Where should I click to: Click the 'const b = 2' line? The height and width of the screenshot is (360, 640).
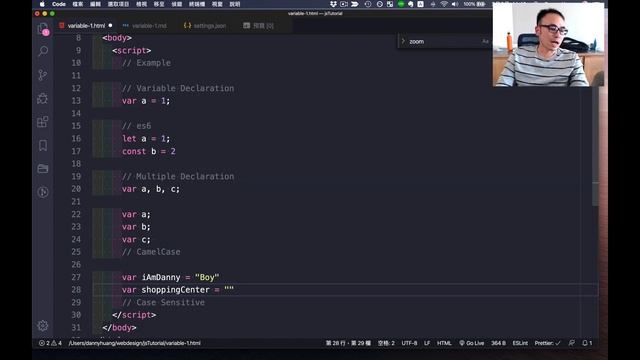tap(149, 151)
